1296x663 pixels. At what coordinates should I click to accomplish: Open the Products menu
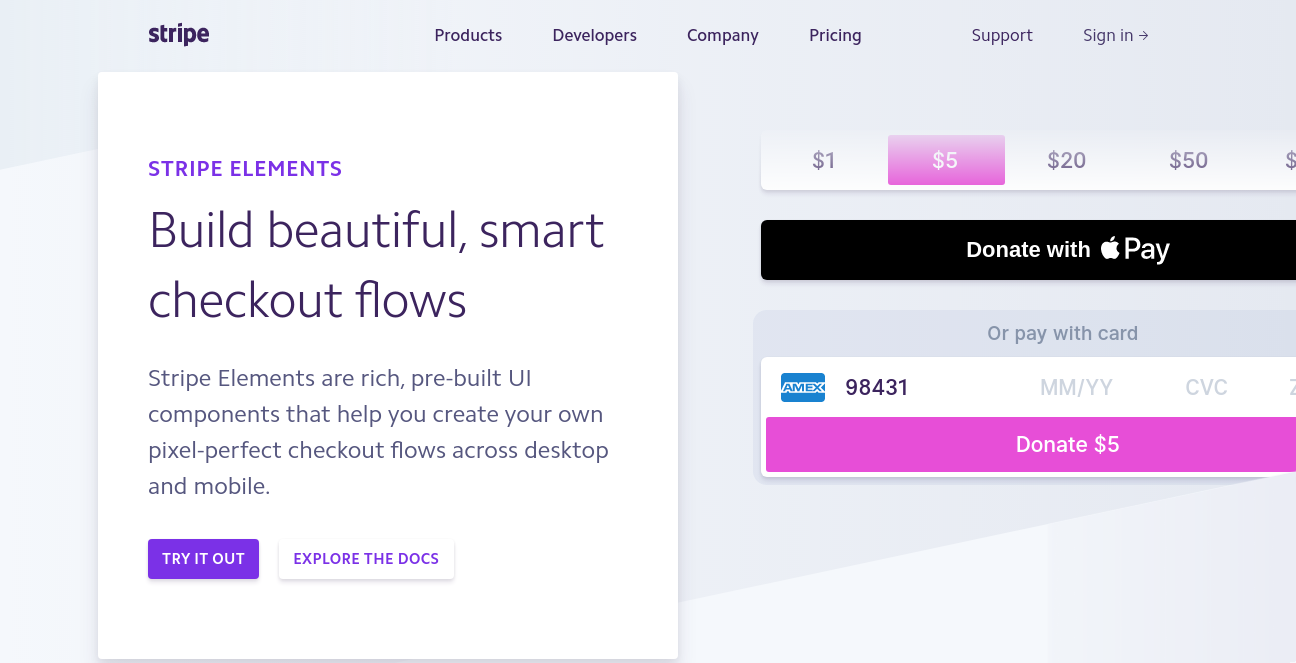coord(468,35)
